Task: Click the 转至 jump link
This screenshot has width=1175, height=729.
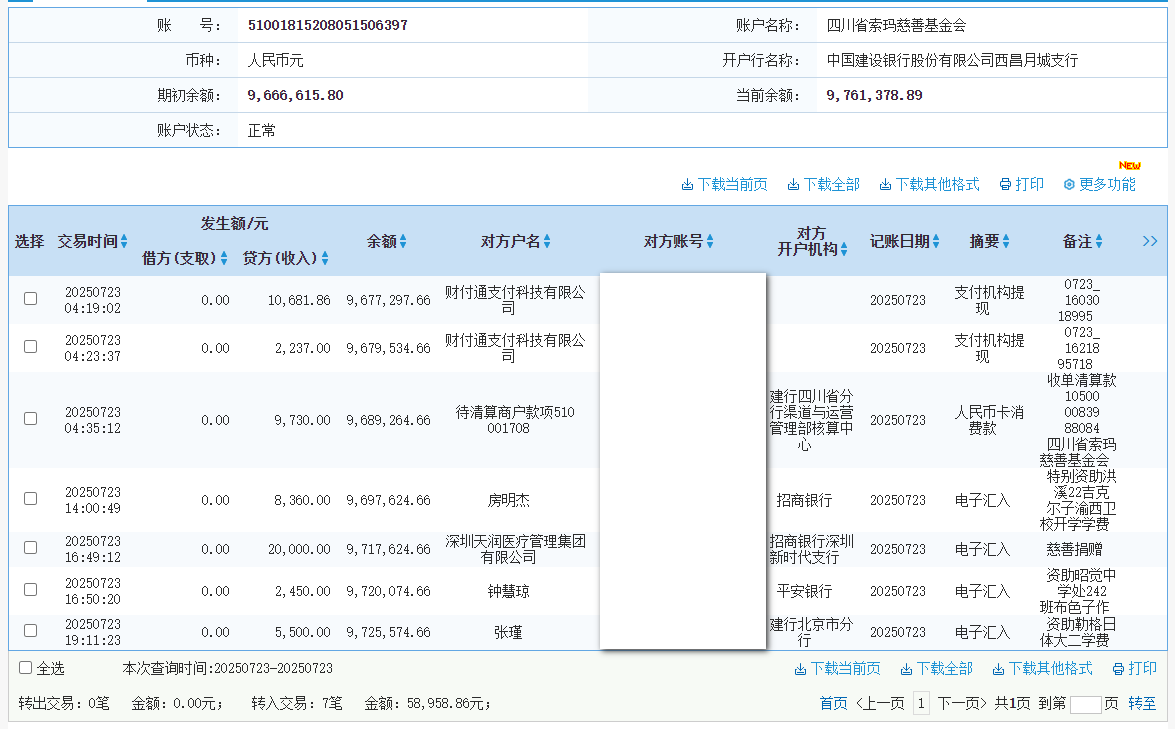Action: (x=1142, y=704)
